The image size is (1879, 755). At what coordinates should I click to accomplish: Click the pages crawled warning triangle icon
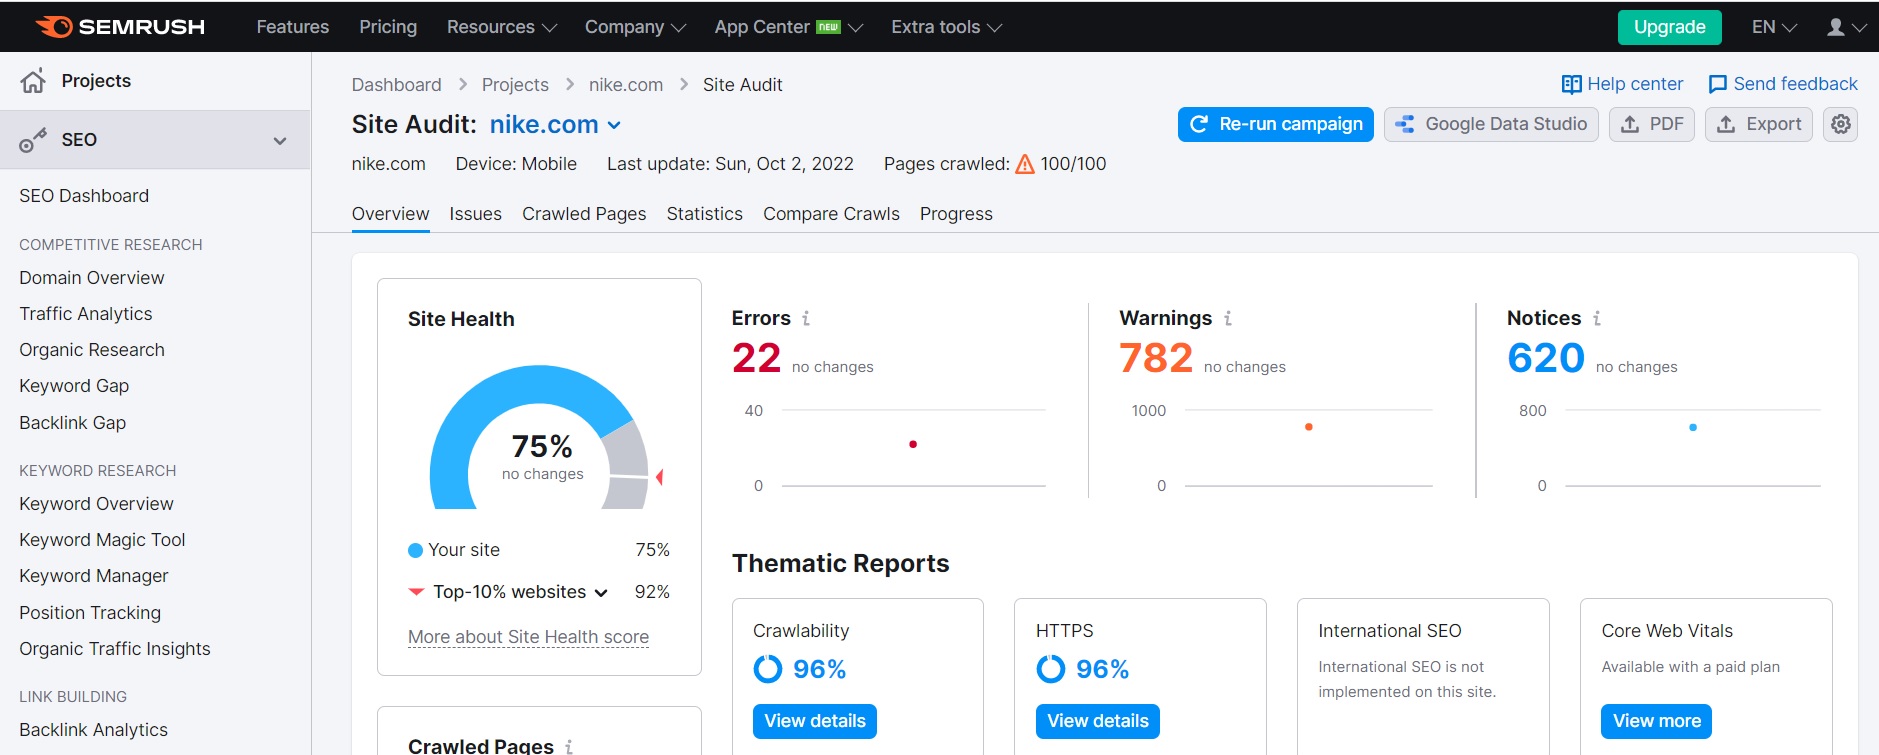(1025, 164)
